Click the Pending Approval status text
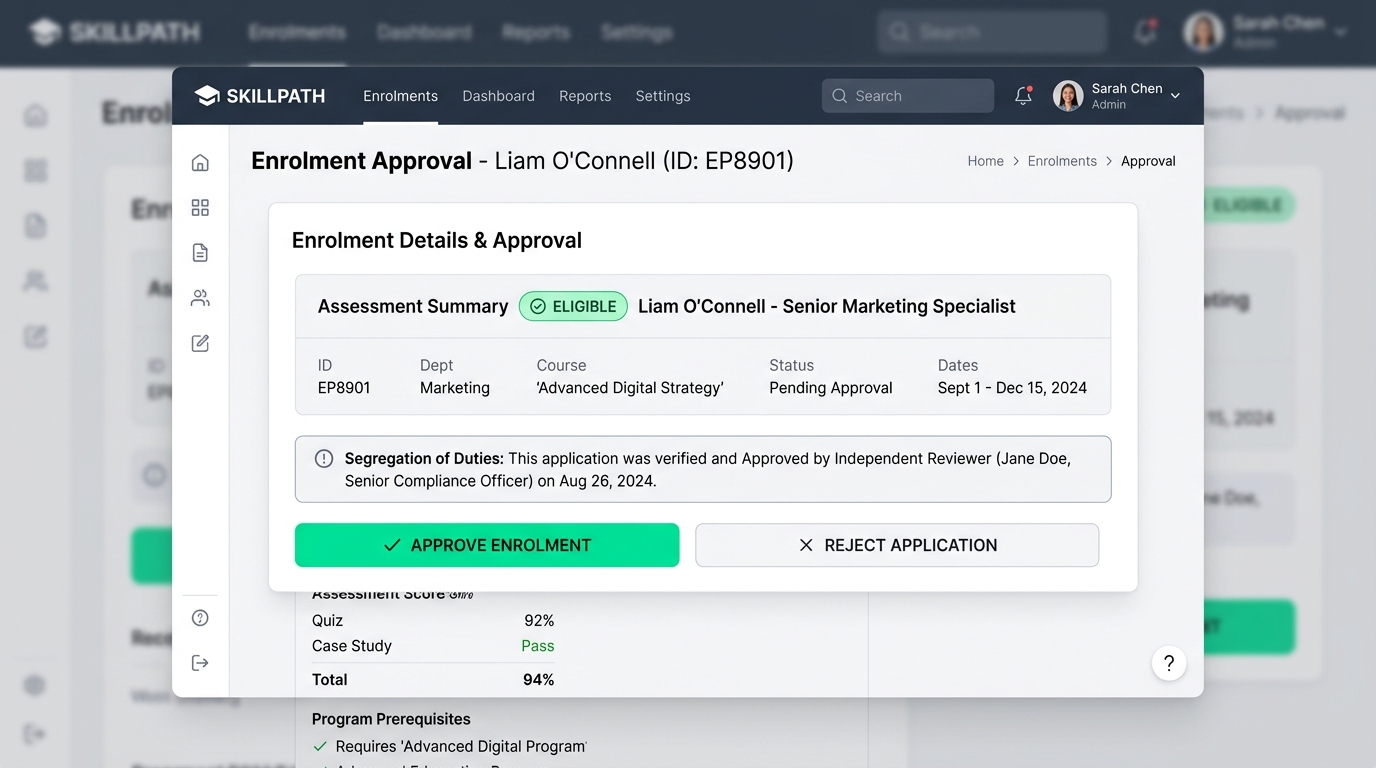Screen dimensions: 1376x768 pos(831,388)
